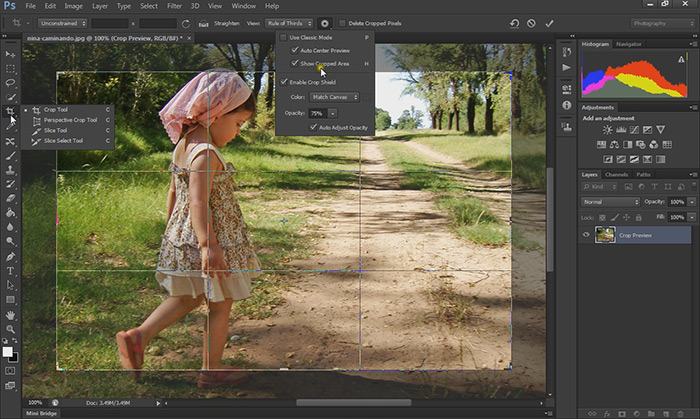Open the Normal blend mode dropdown

(610, 201)
